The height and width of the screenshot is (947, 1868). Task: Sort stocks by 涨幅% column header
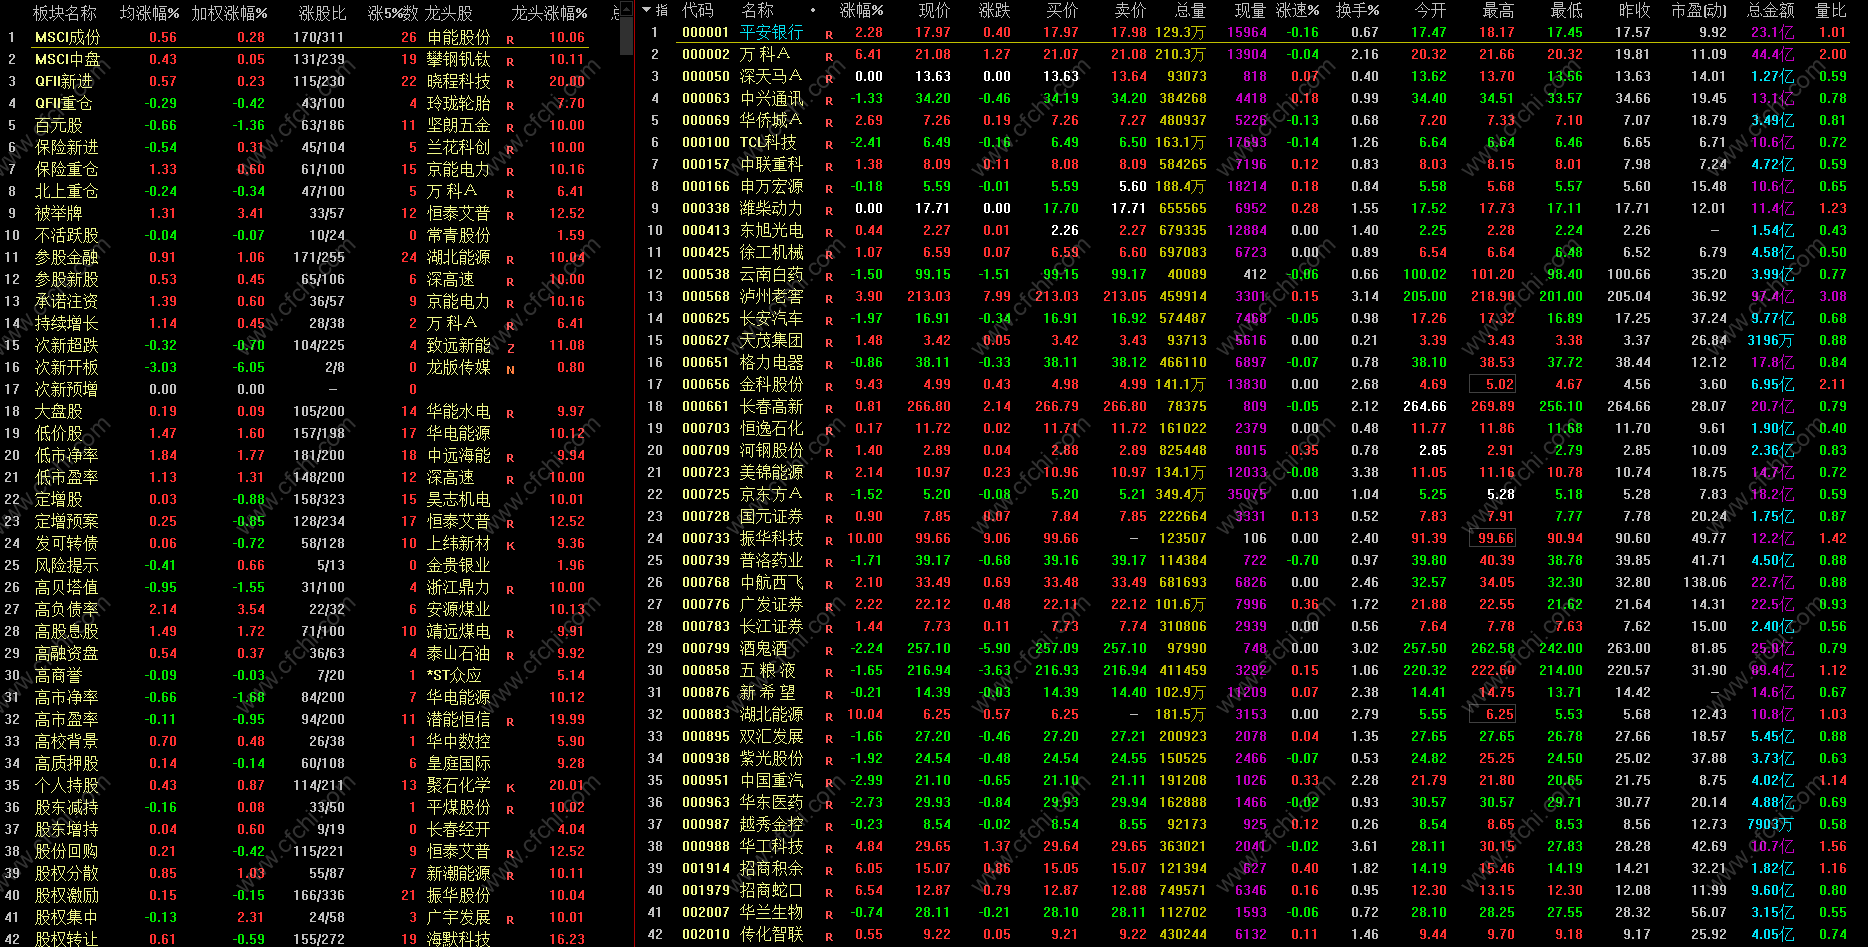[861, 10]
